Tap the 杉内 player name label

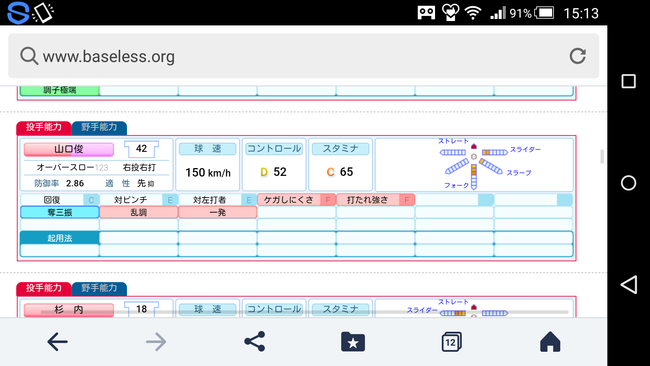pos(69,310)
